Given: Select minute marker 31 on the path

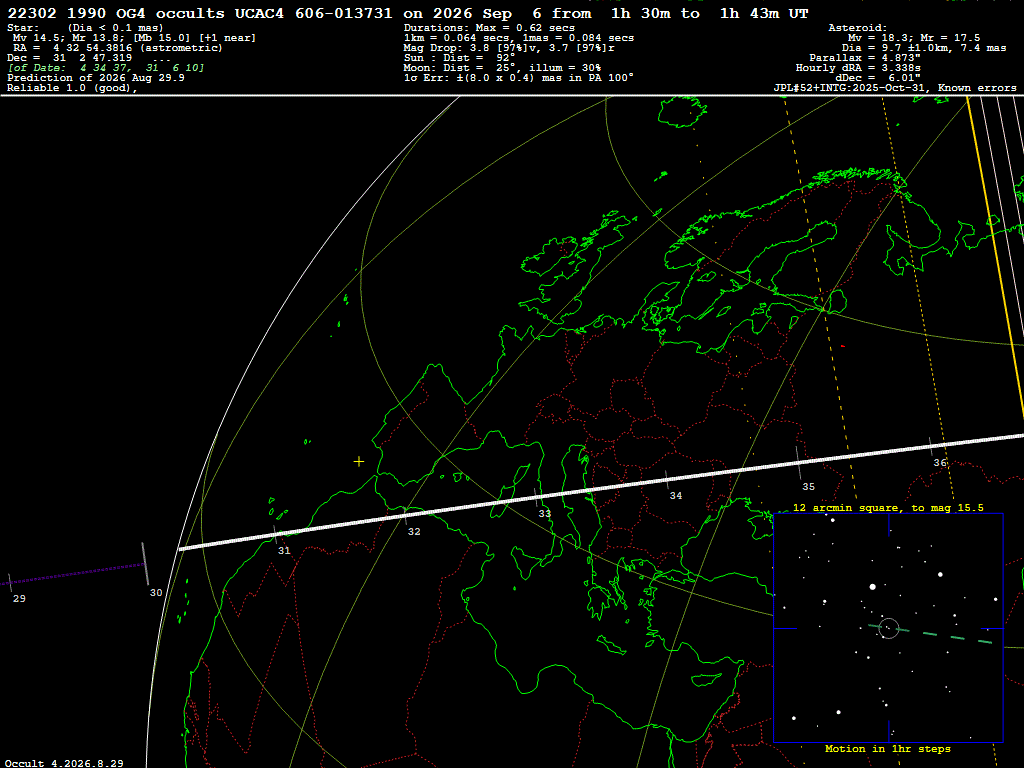Looking at the screenshot, I should [284, 551].
